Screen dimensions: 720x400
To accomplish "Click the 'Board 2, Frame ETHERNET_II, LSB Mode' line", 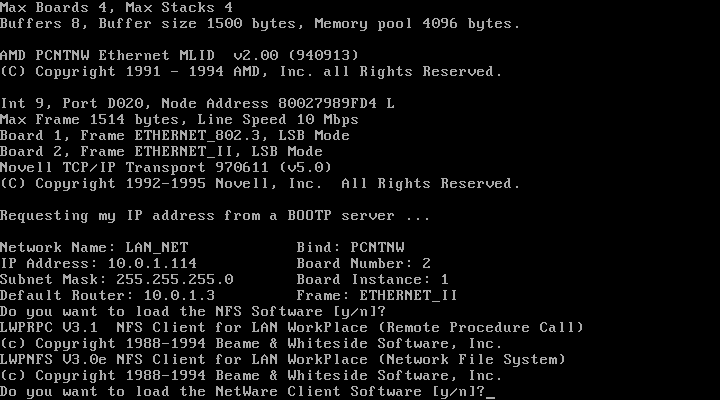I will [161, 152].
